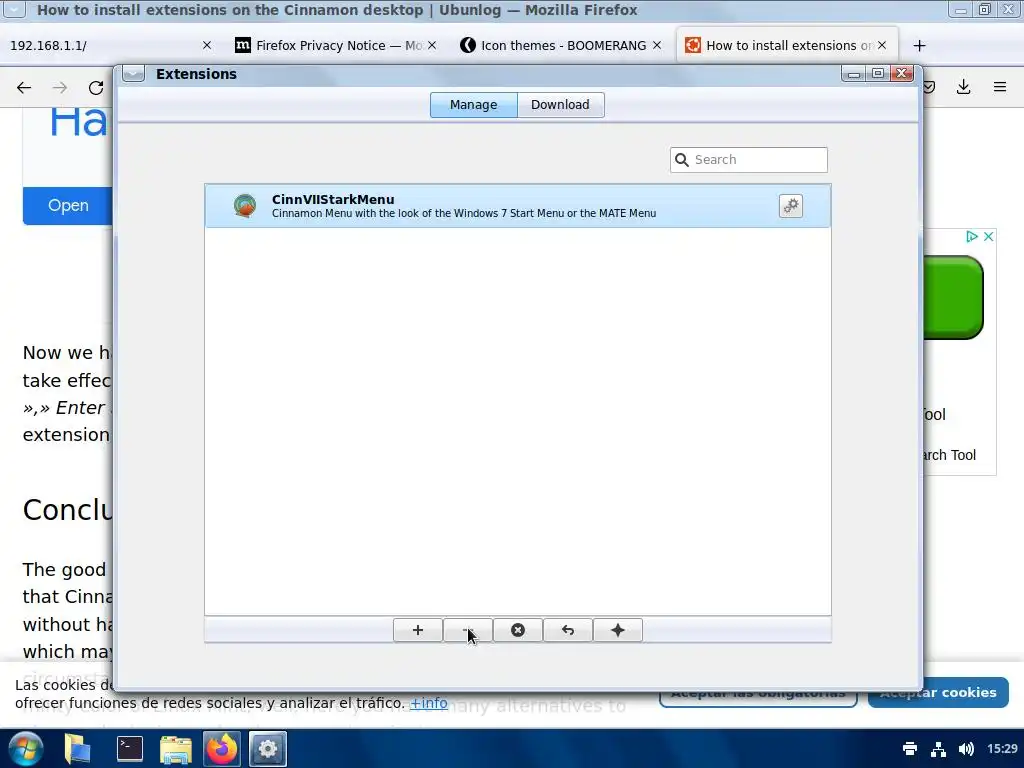This screenshot has width=1024, height=768.
Task: Open Firefox downloads panel
Action: pyautogui.click(x=963, y=87)
